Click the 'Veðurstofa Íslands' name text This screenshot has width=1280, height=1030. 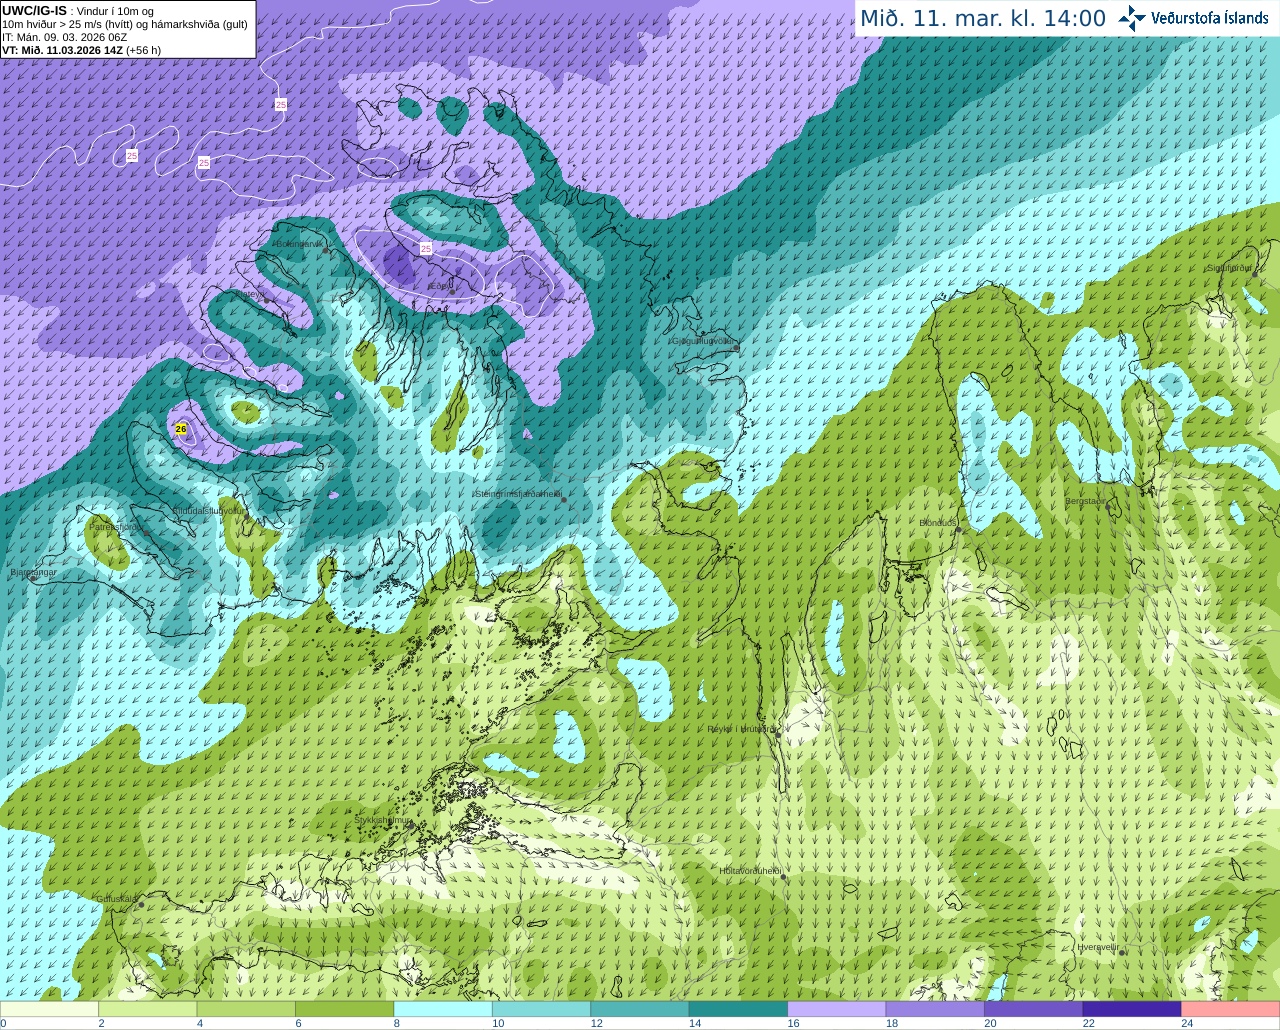click(1210, 18)
